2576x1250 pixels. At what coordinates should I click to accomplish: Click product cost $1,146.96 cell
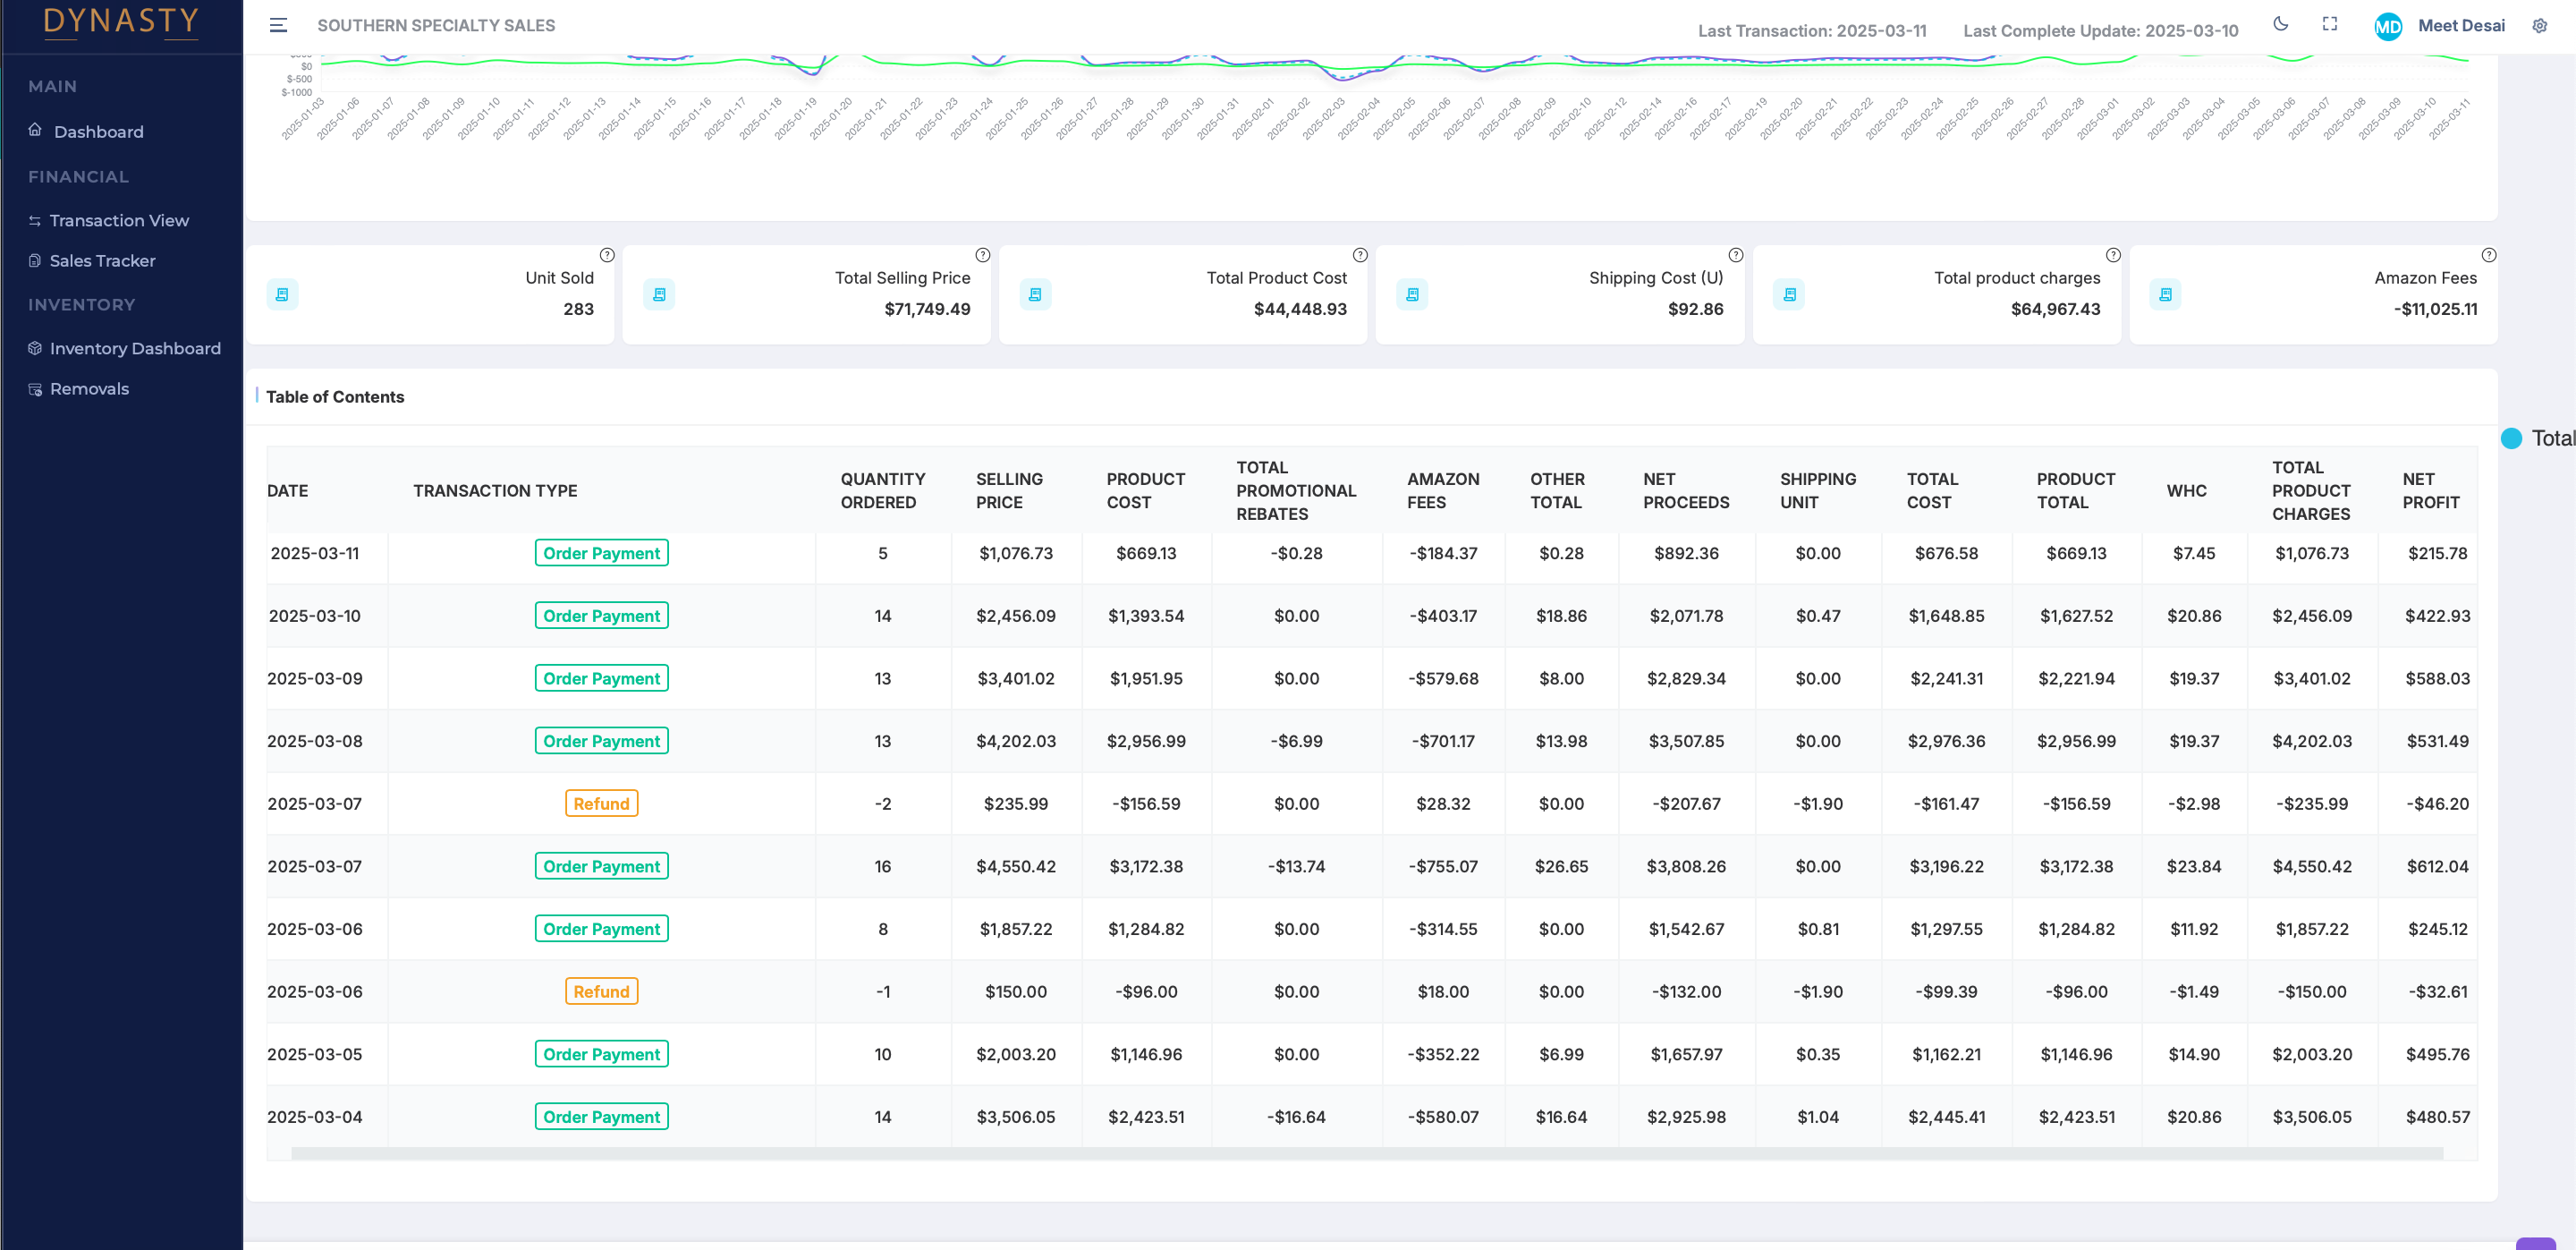pyautogui.click(x=1146, y=1055)
